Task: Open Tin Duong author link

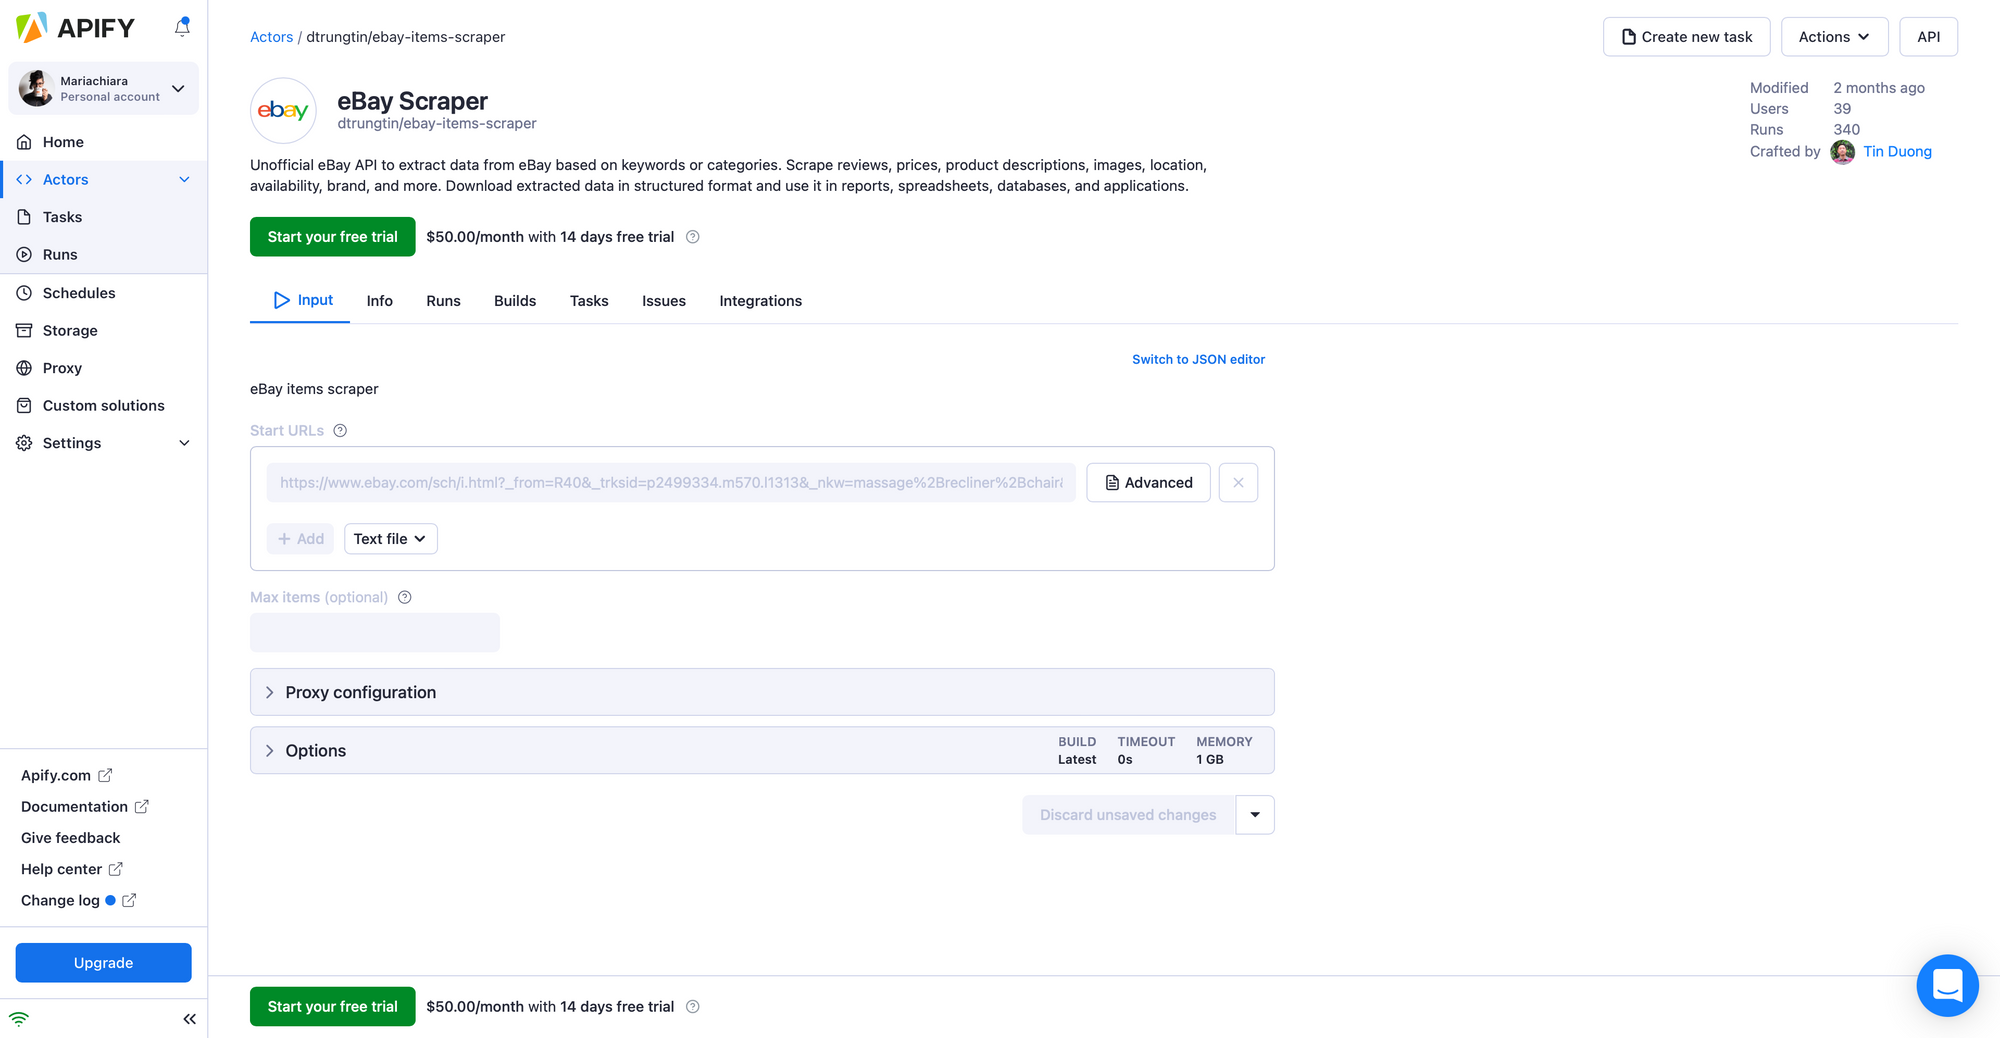Action: (x=1897, y=151)
